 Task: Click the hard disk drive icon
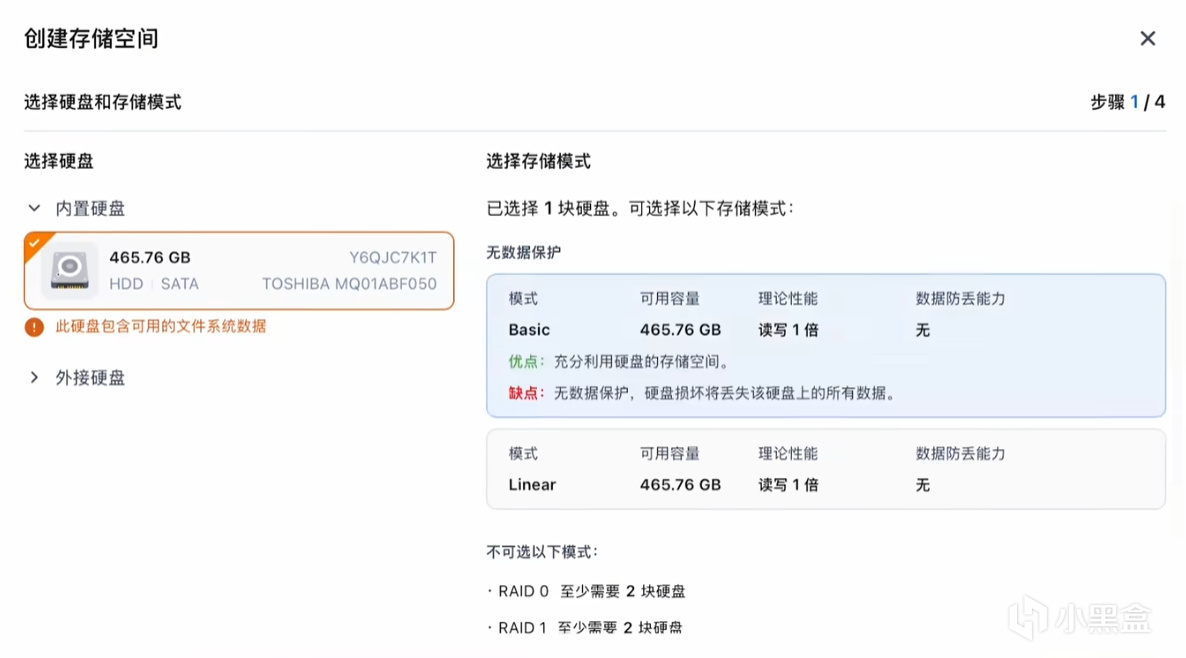click(69, 270)
